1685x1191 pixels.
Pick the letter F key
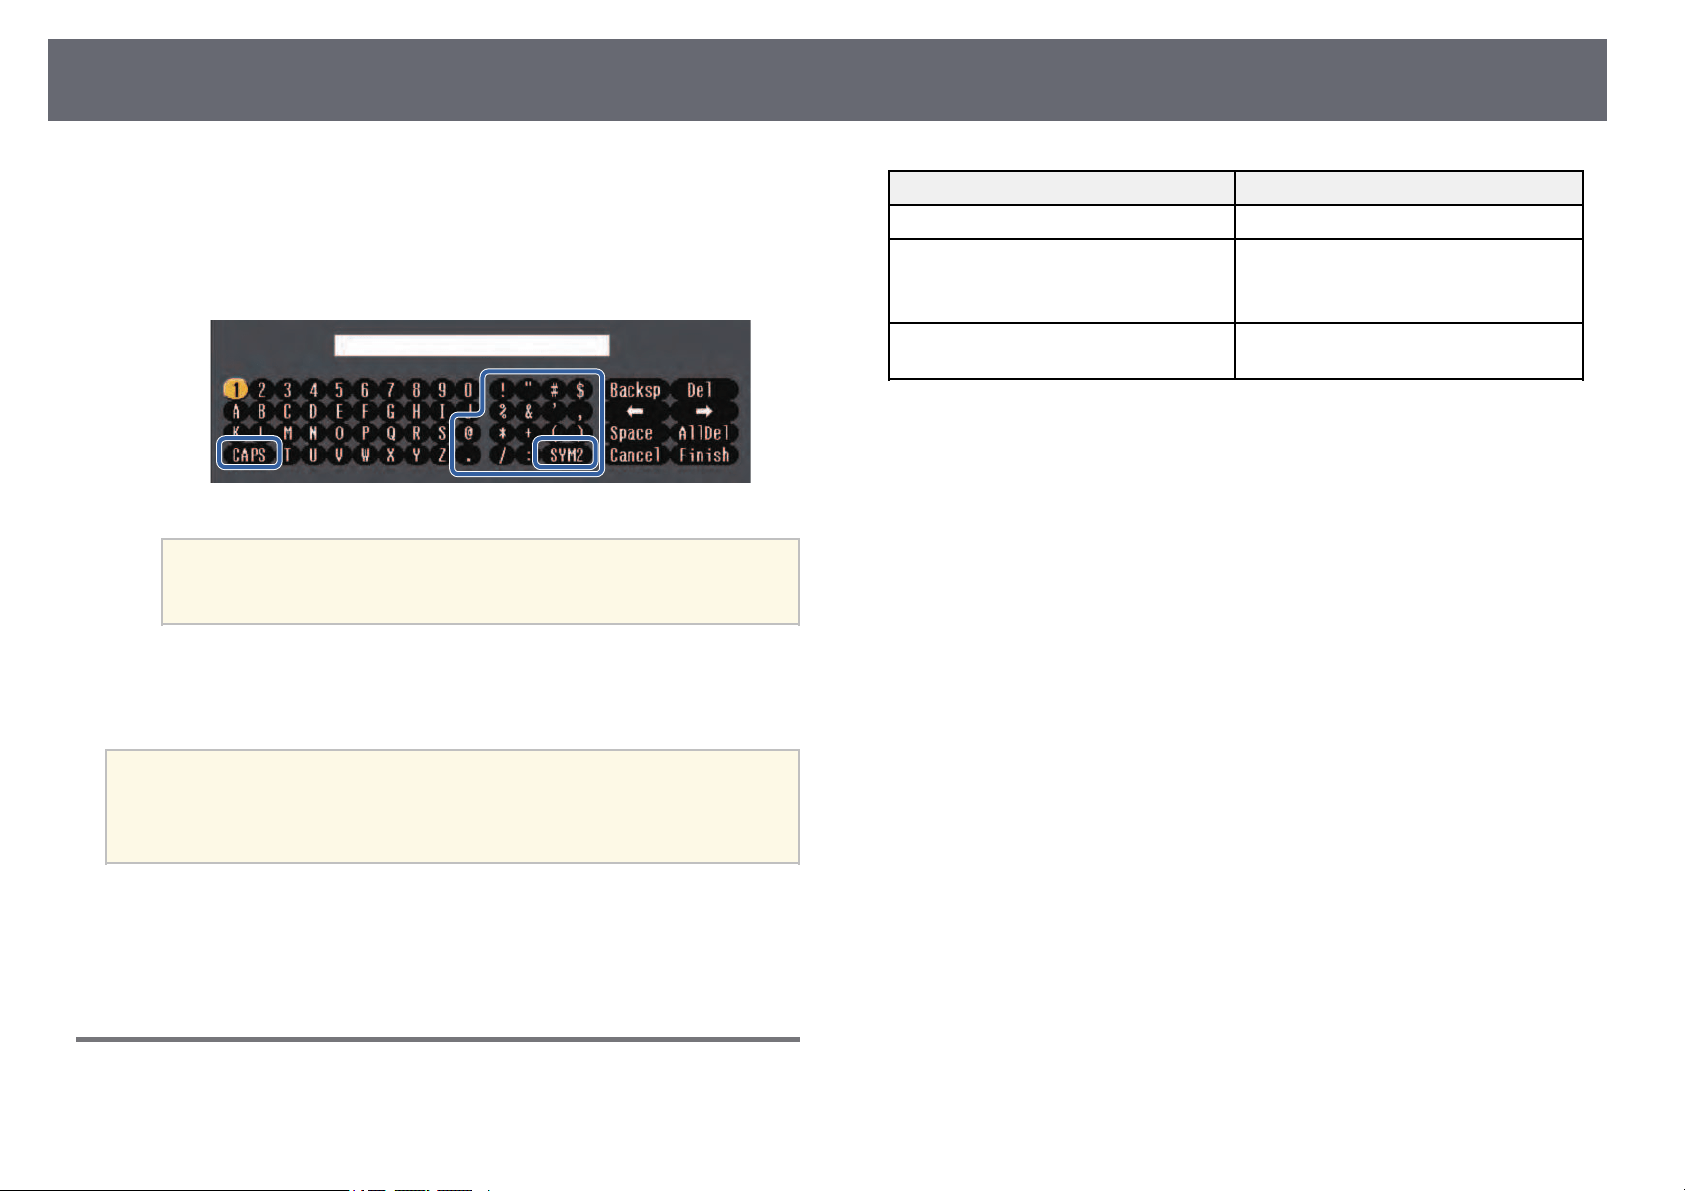point(365,411)
